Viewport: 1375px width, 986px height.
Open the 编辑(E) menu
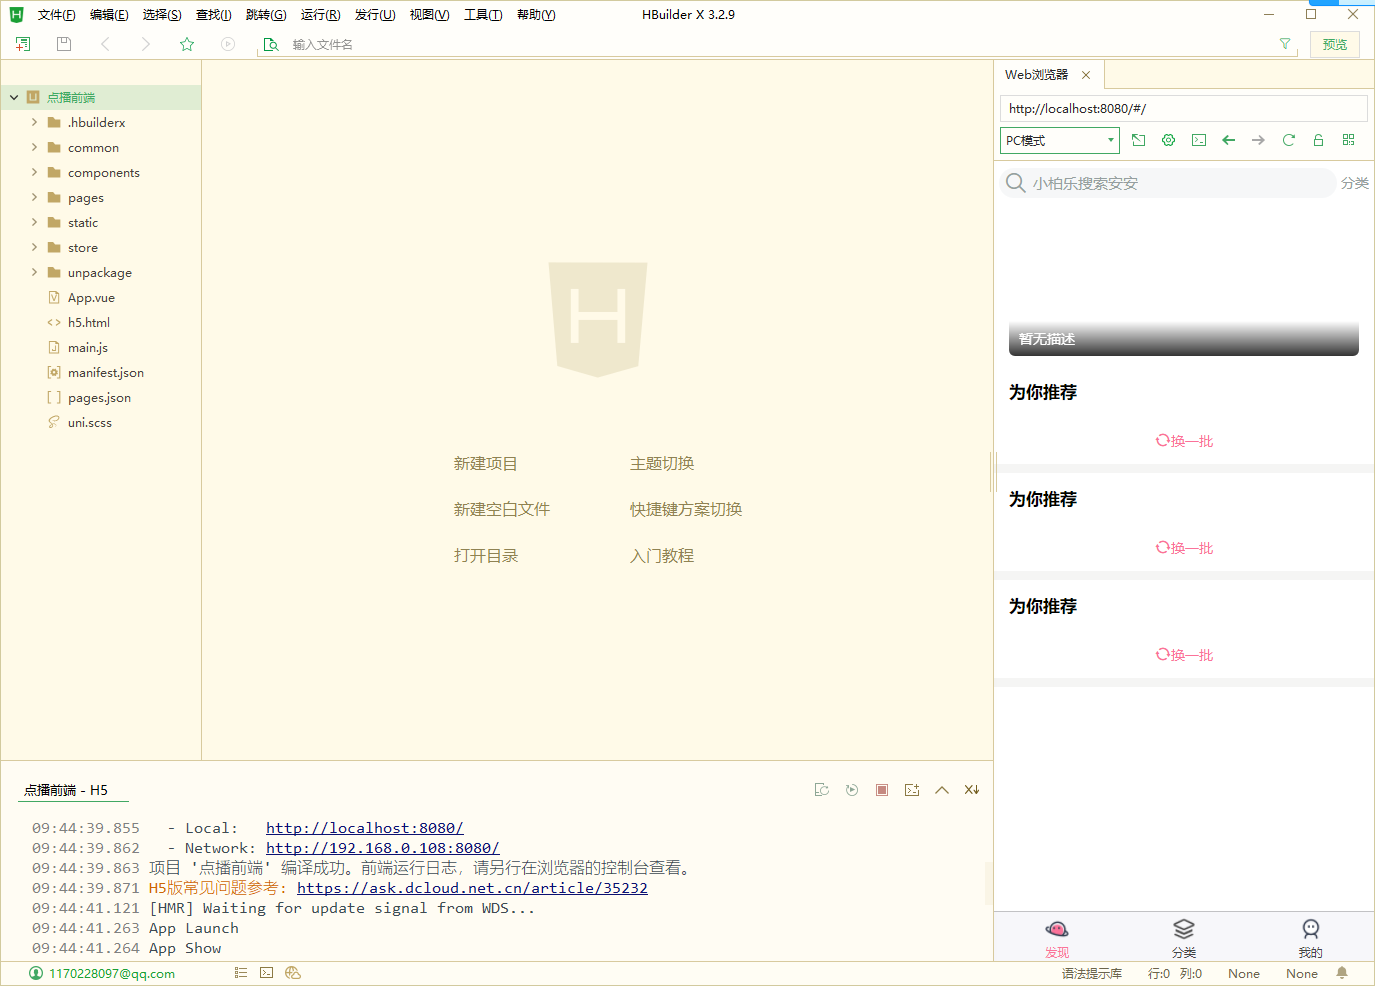109,15
